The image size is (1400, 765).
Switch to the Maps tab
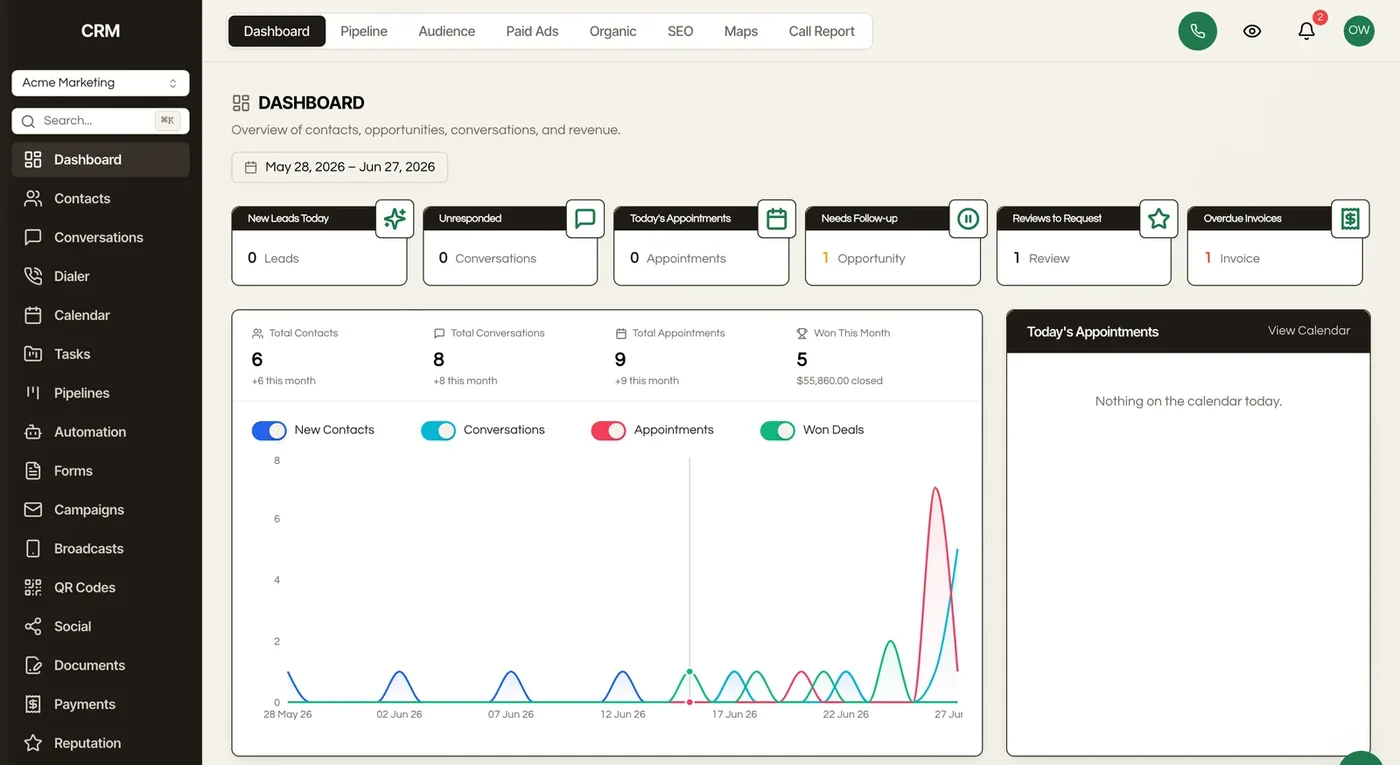click(x=740, y=31)
